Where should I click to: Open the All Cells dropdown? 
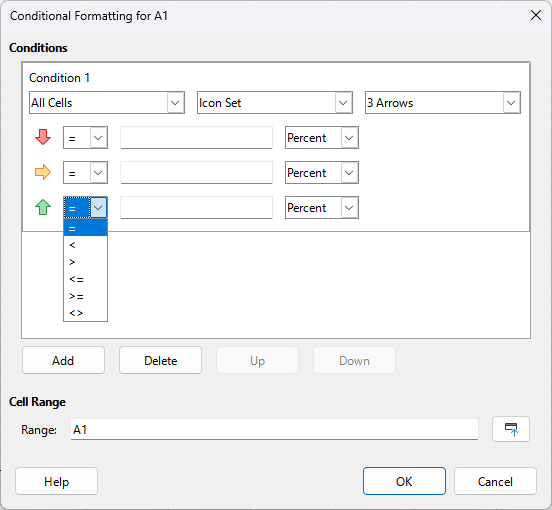click(107, 103)
